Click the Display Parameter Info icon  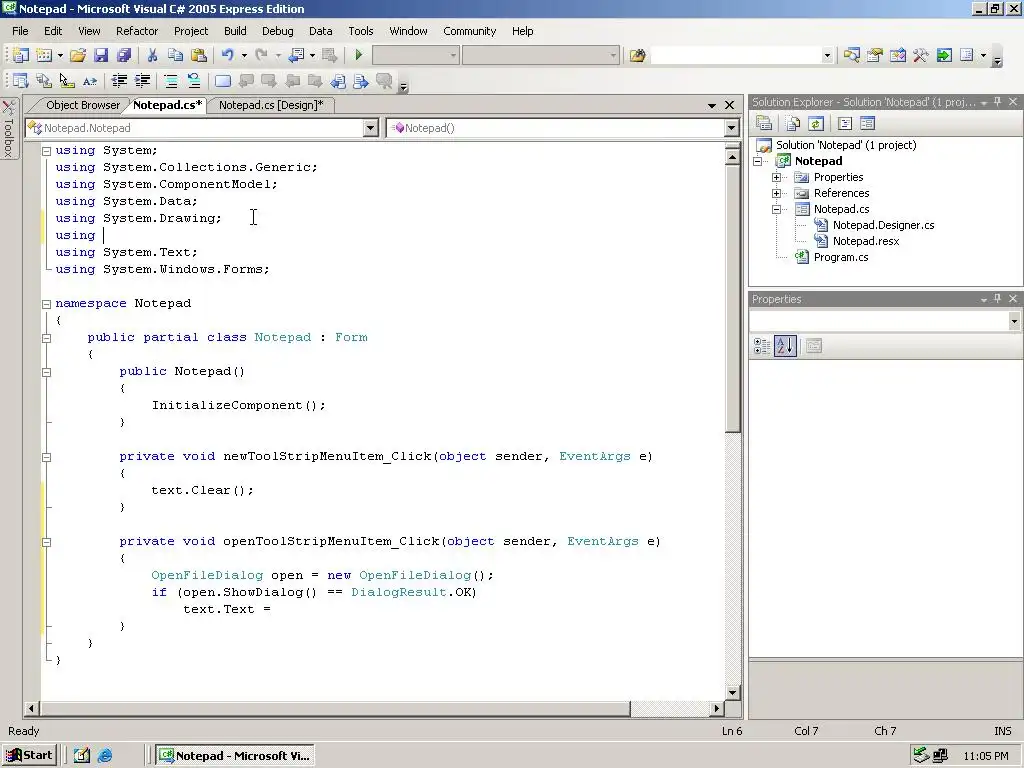[x=44, y=81]
